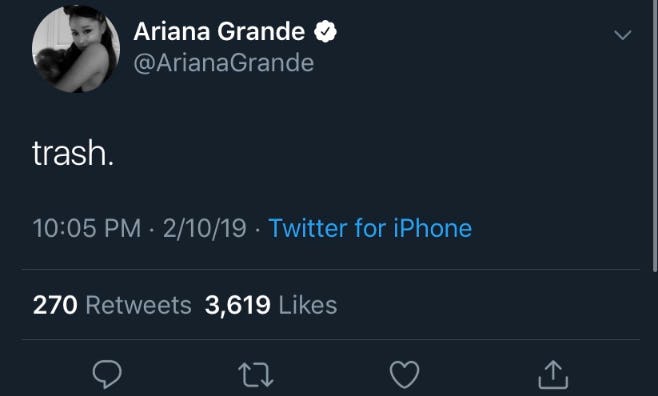Reply to the tweet via speech bubble icon
Screen dimensions: 658x396
pos(107,374)
